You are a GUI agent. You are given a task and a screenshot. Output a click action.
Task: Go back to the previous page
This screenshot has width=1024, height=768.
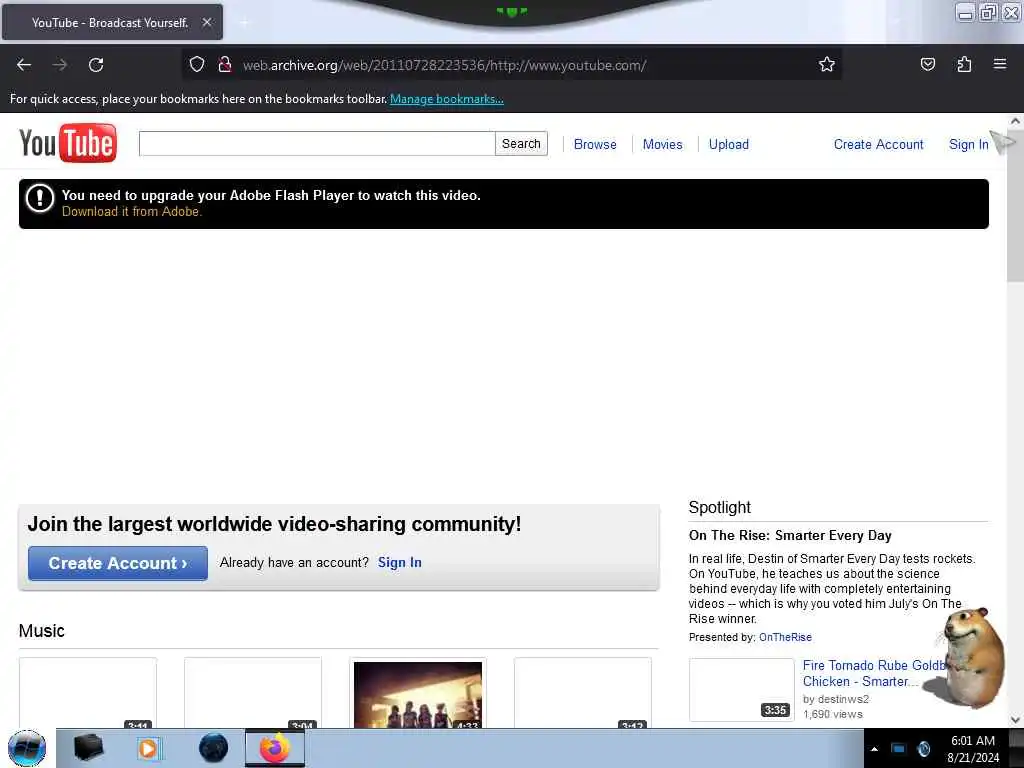[x=24, y=65]
